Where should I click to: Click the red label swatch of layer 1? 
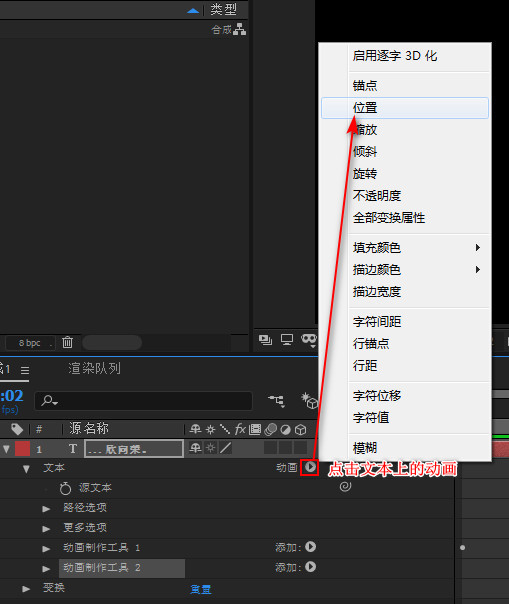(22, 449)
